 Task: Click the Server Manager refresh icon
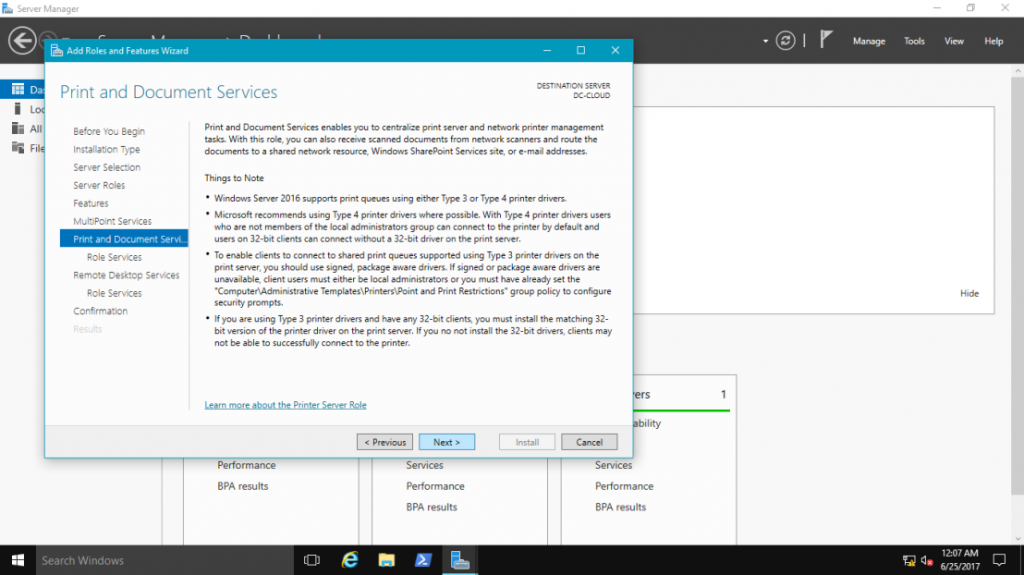(785, 41)
